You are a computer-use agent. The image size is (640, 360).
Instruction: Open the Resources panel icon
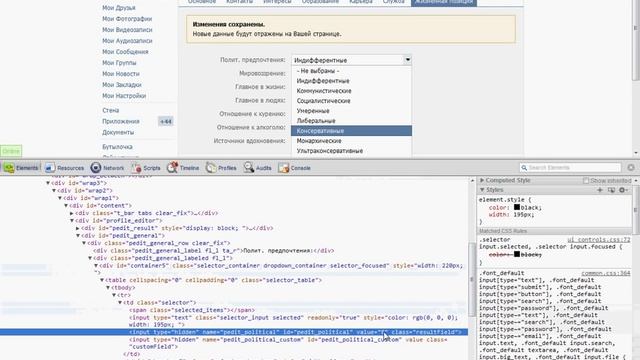50,168
